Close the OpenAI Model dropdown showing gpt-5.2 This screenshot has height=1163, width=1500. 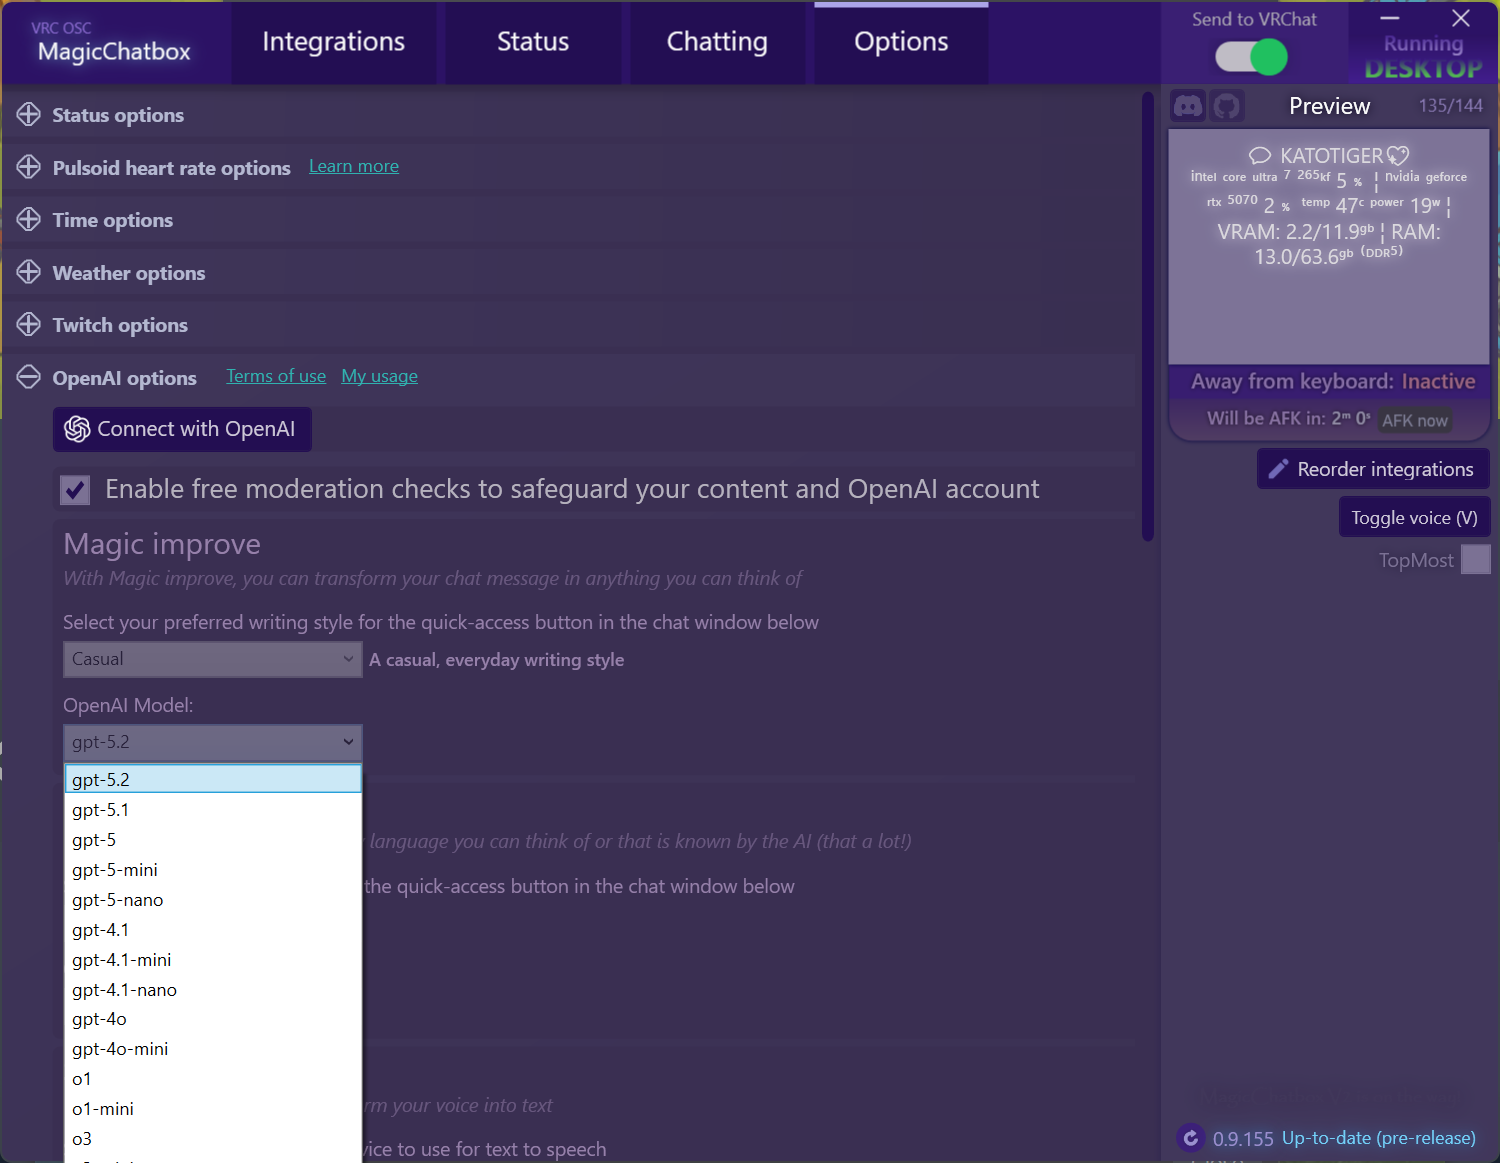coord(212,742)
